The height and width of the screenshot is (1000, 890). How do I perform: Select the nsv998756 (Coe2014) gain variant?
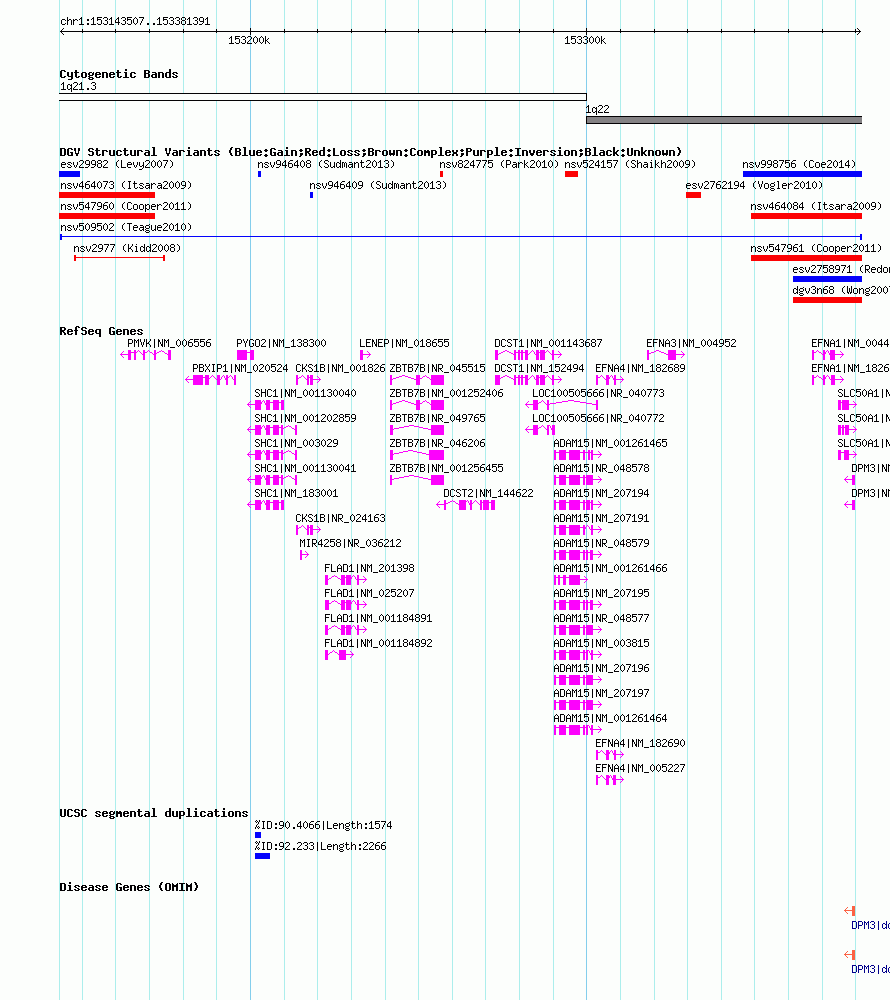pos(802,174)
